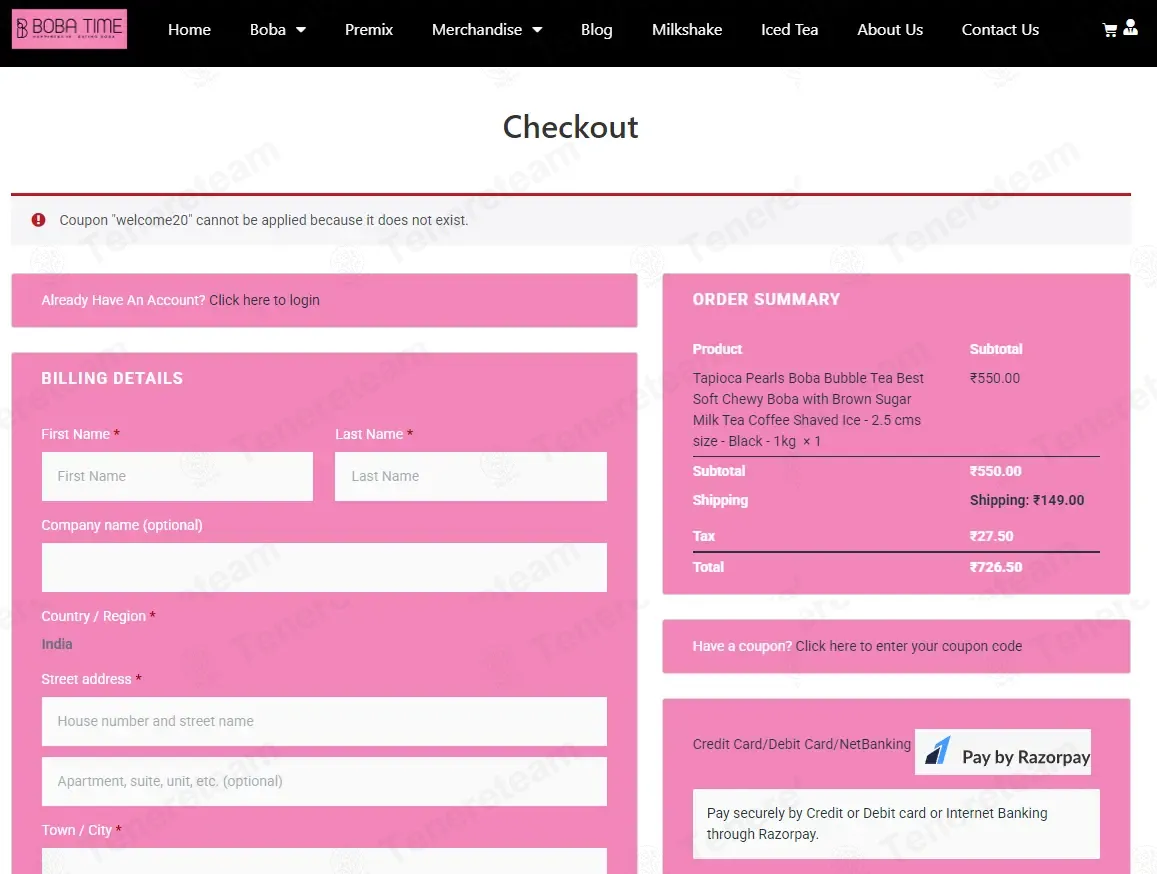
Task: Open the Boba menu item
Action: (268, 30)
